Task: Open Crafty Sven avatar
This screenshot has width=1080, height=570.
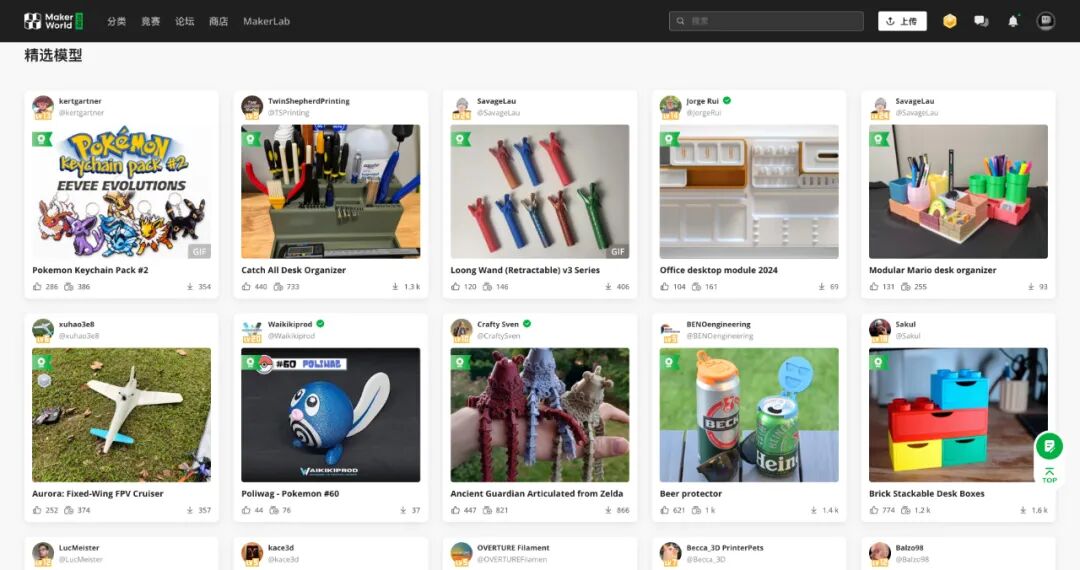Action: tap(461, 330)
